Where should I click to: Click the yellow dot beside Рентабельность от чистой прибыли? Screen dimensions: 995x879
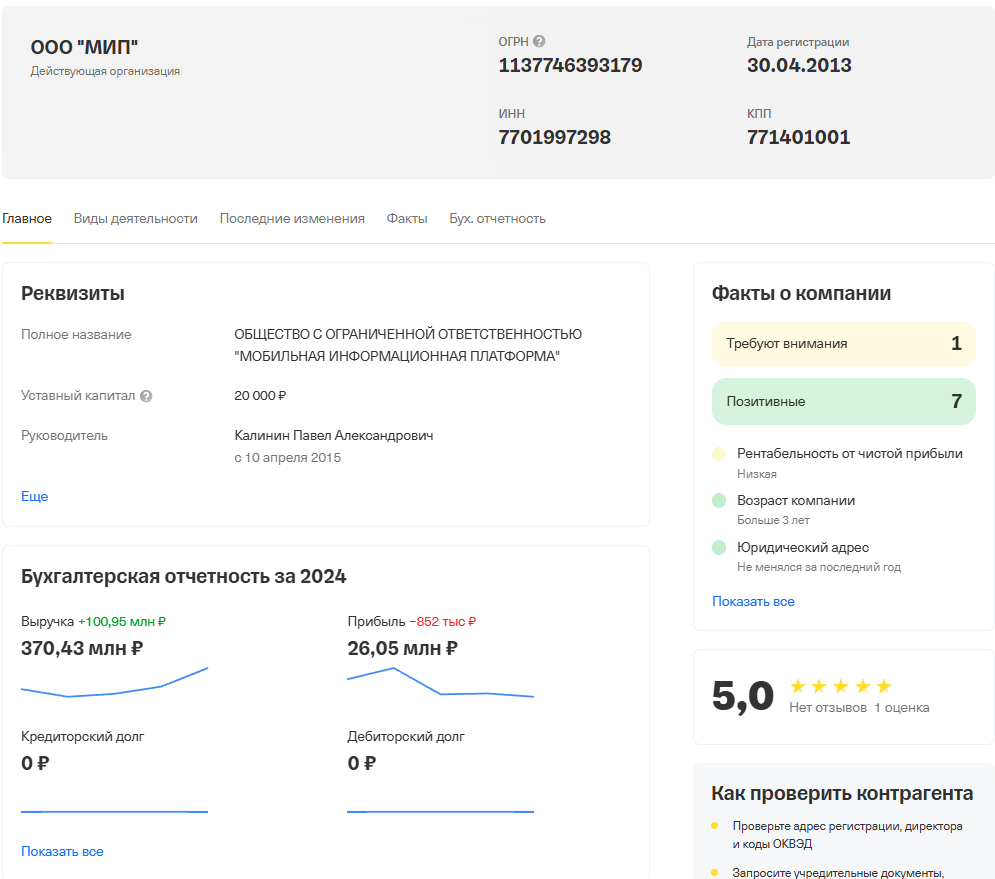pos(716,453)
